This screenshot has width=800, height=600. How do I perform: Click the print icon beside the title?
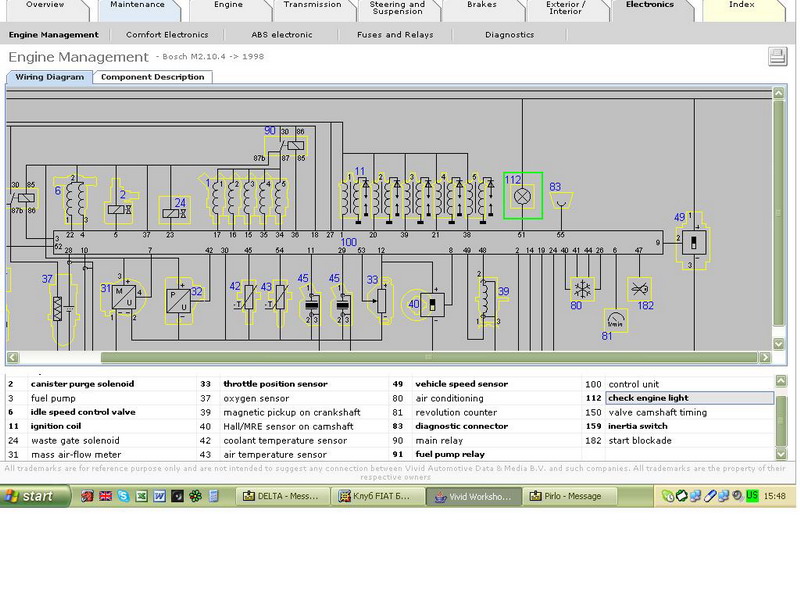click(776, 57)
